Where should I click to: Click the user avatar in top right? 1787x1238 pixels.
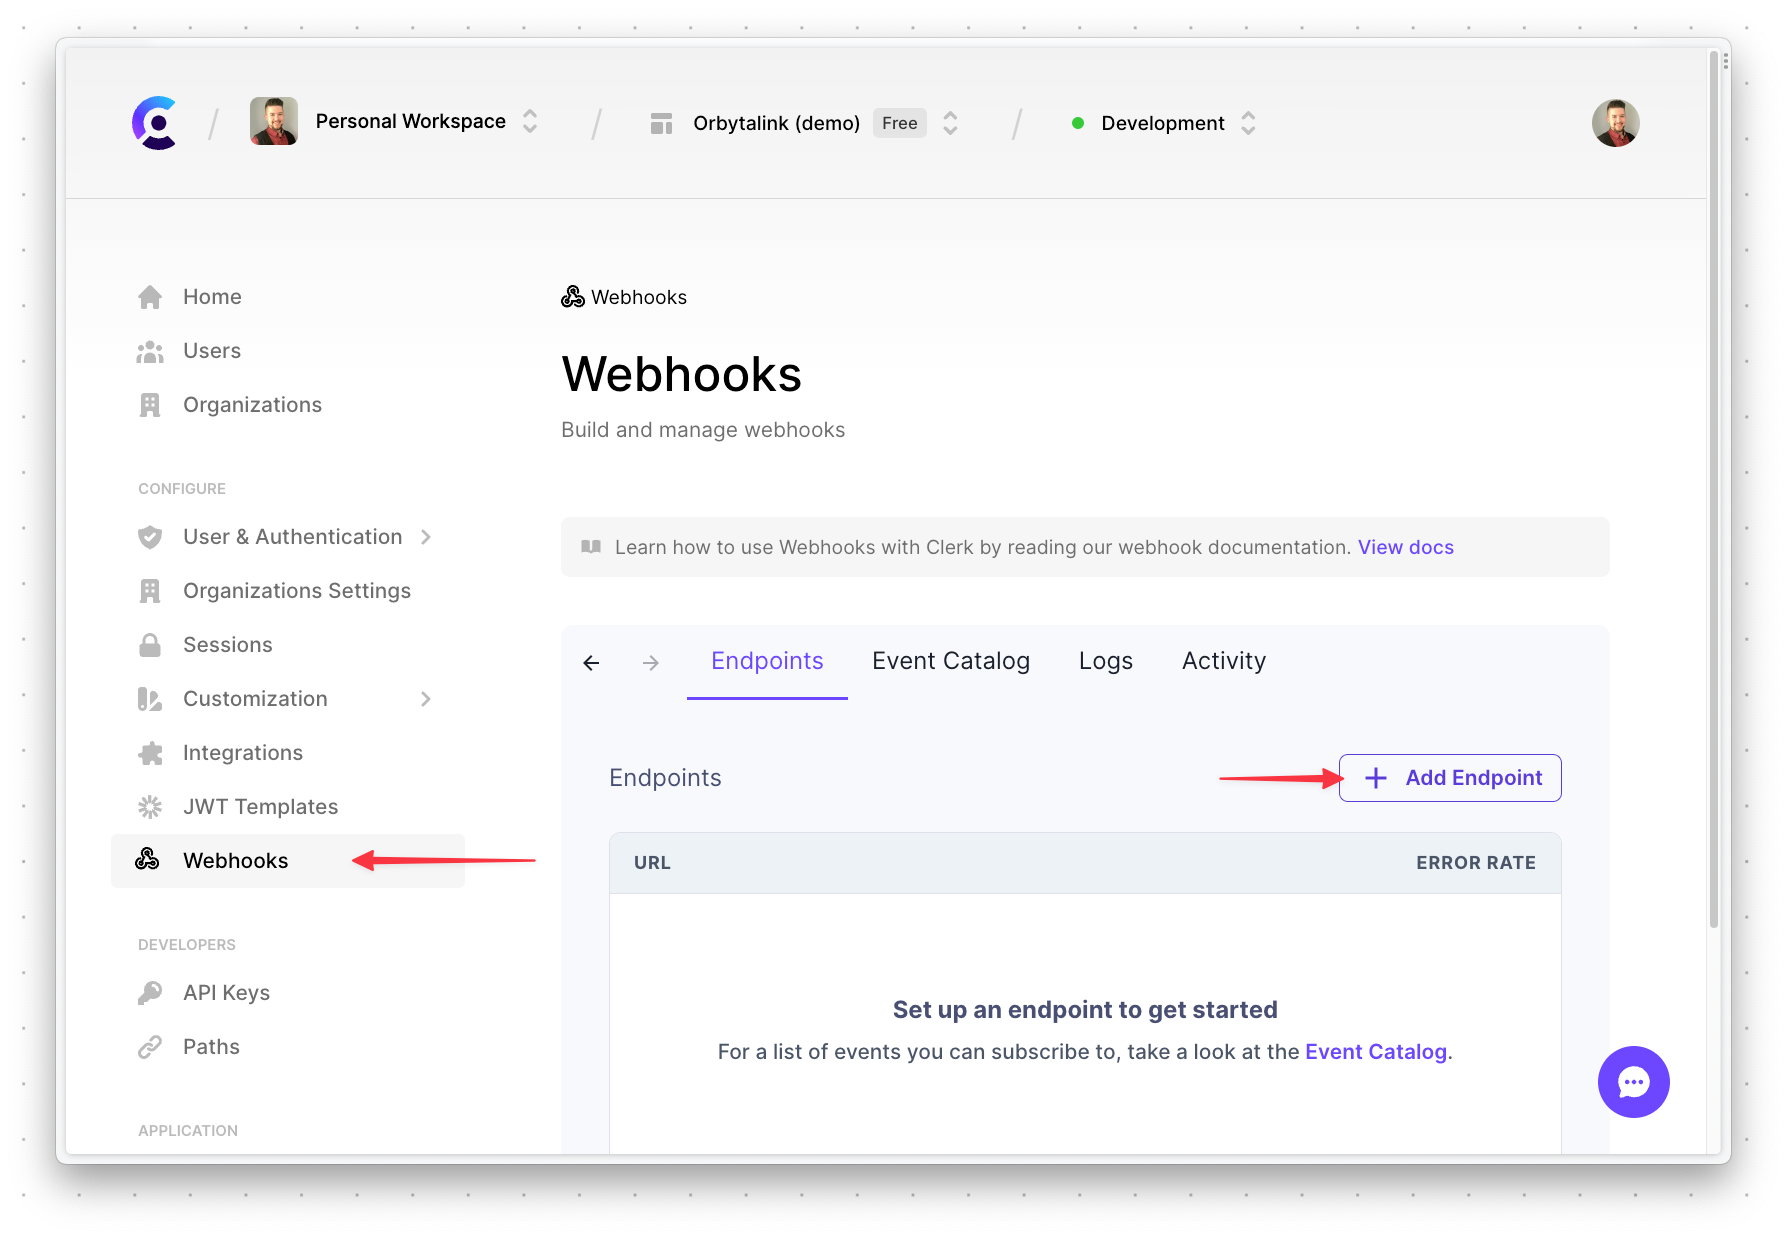pos(1615,122)
